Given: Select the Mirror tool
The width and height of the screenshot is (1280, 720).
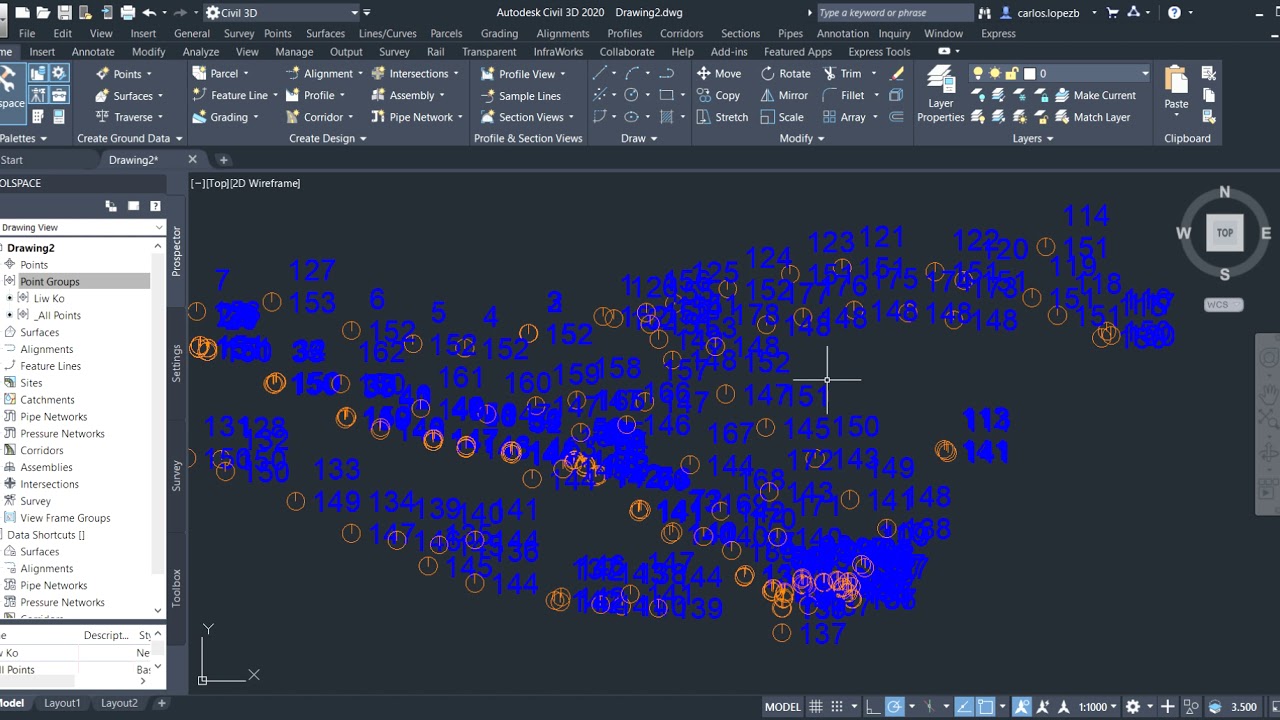Looking at the screenshot, I should pos(784,95).
